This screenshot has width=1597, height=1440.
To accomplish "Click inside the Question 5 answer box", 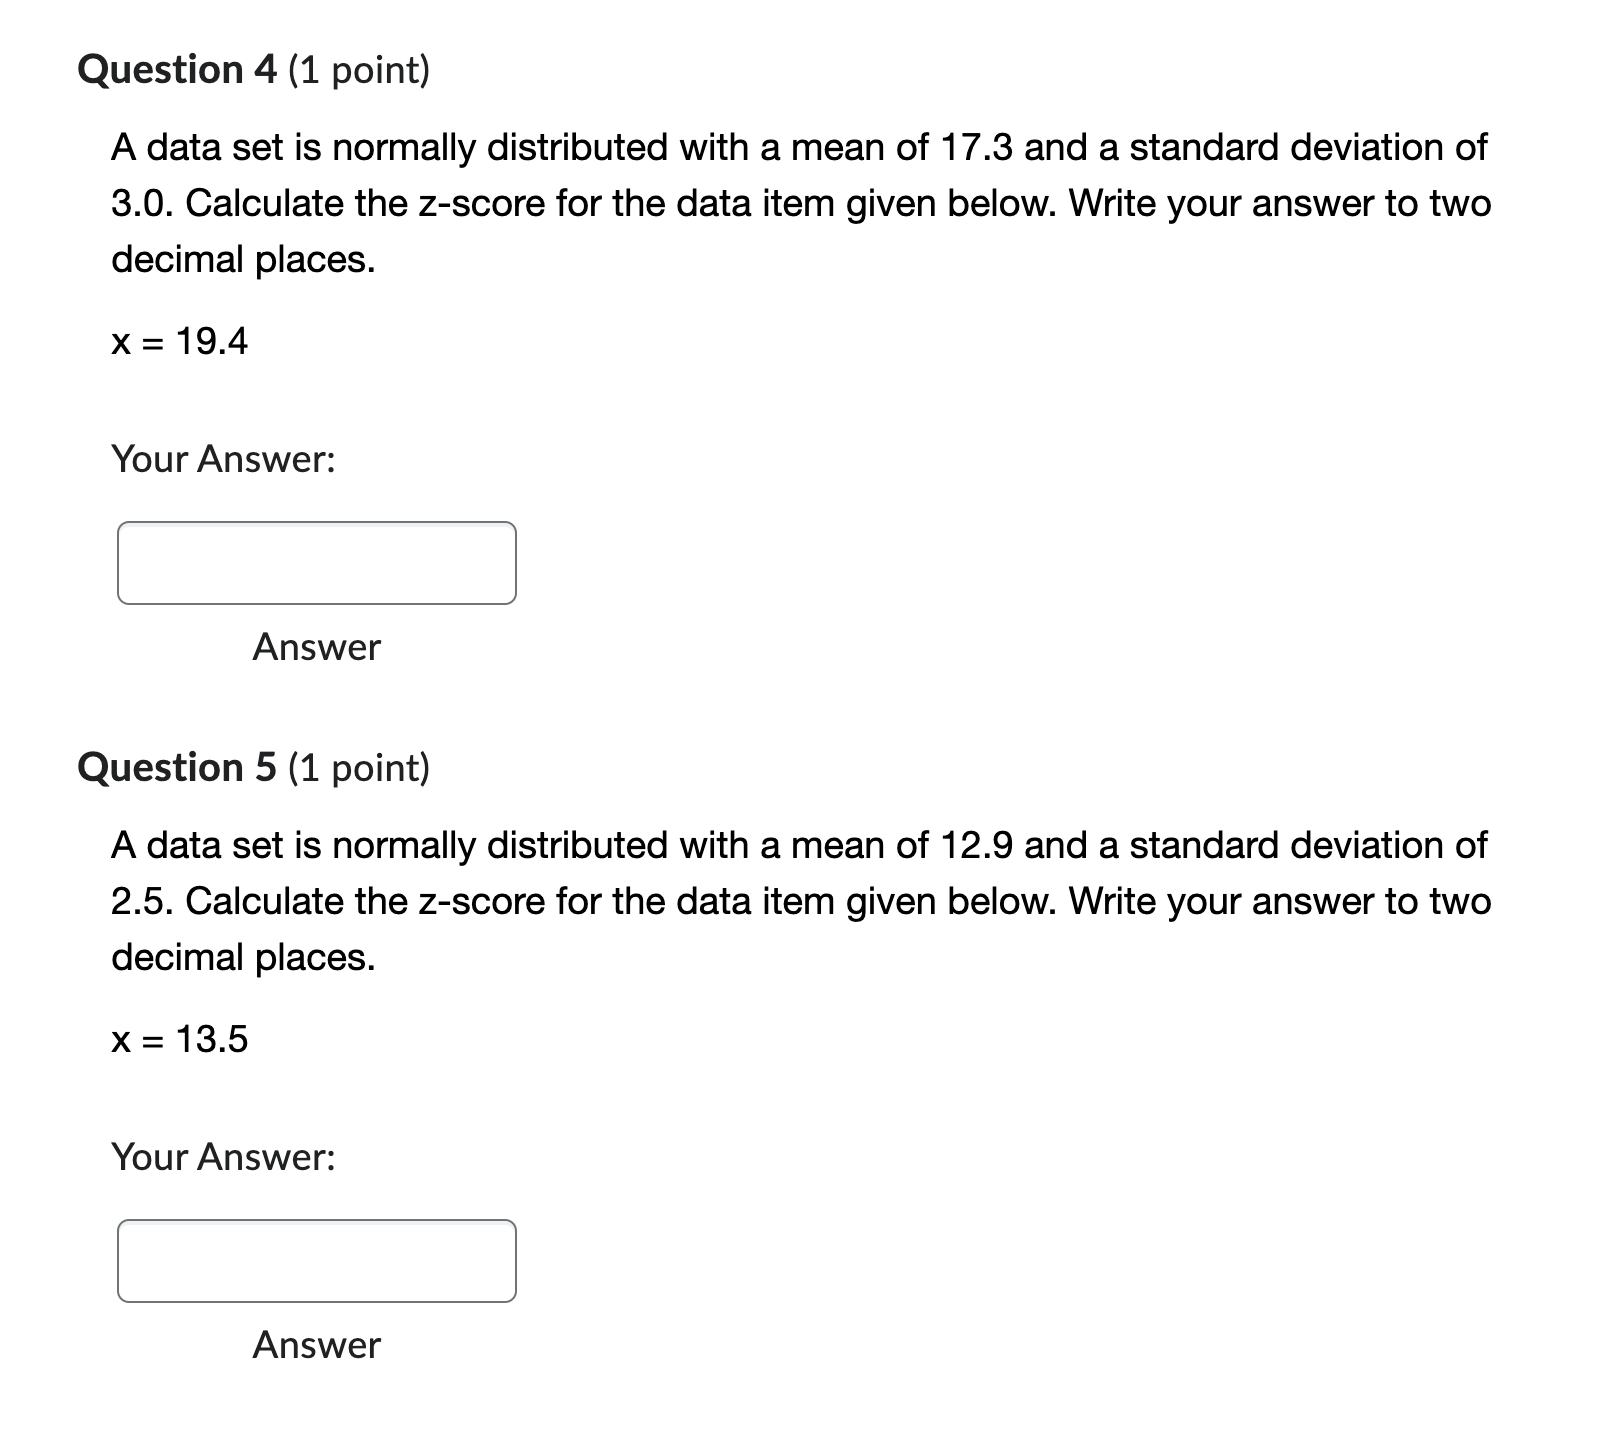I will pyautogui.click(x=316, y=1261).
